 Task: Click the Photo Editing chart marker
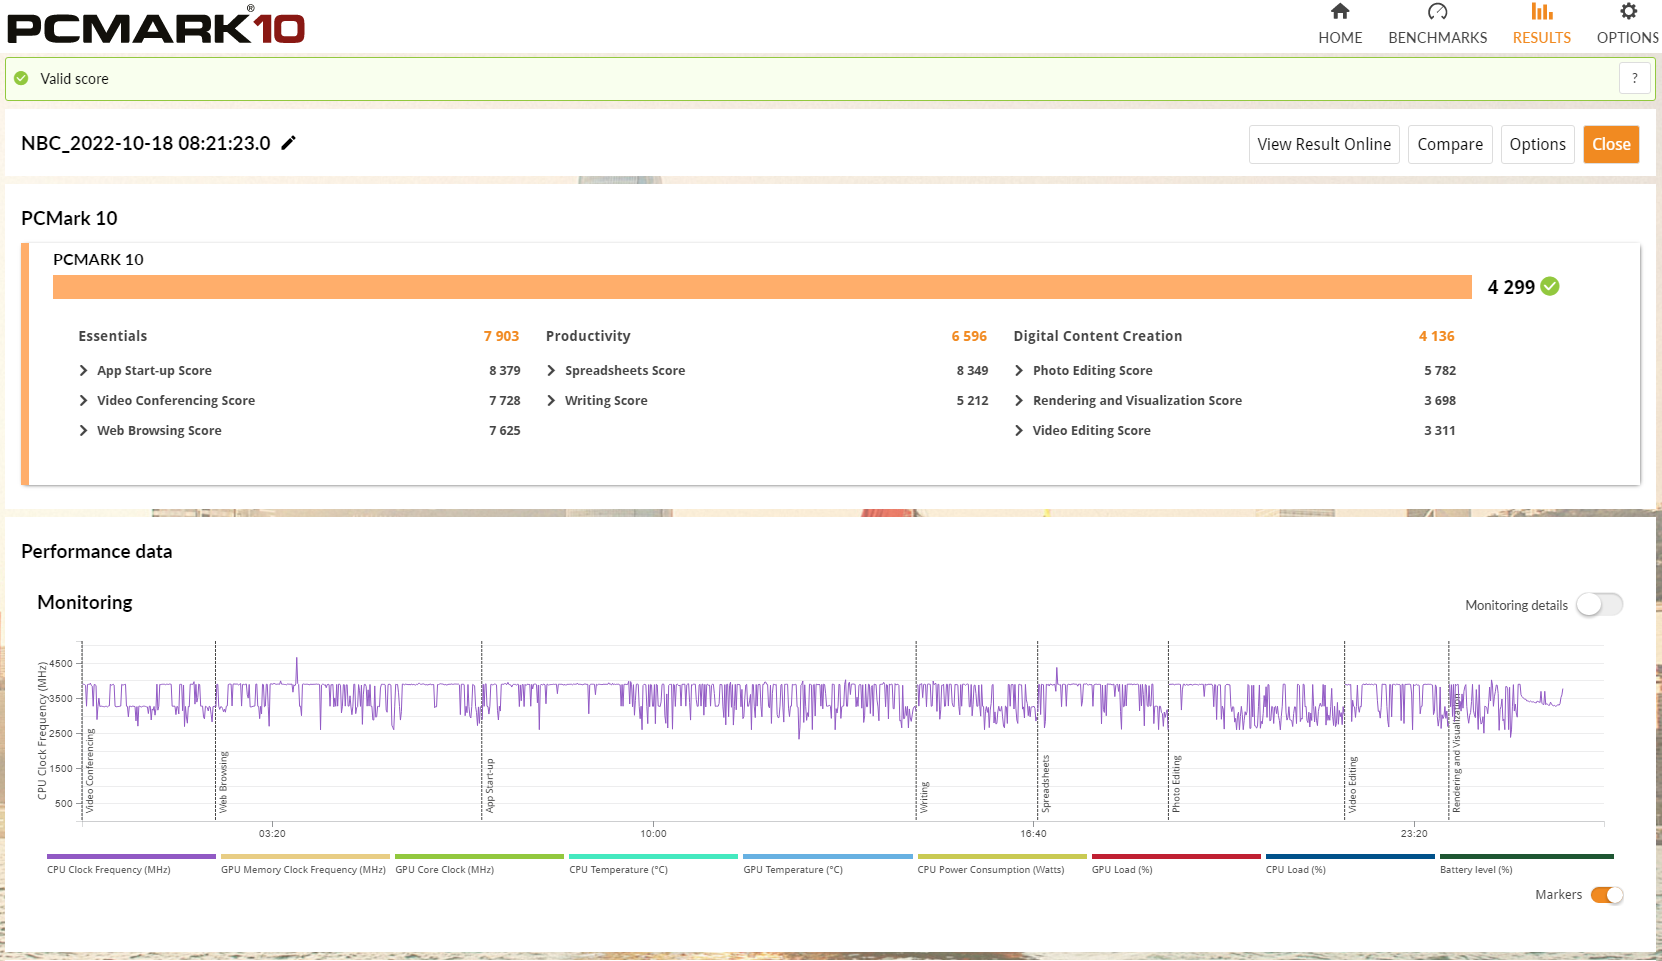pyautogui.click(x=1176, y=783)
